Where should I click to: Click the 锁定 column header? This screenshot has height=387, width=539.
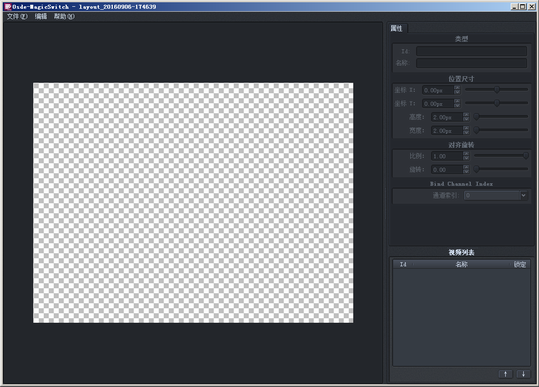coord(520,264)
